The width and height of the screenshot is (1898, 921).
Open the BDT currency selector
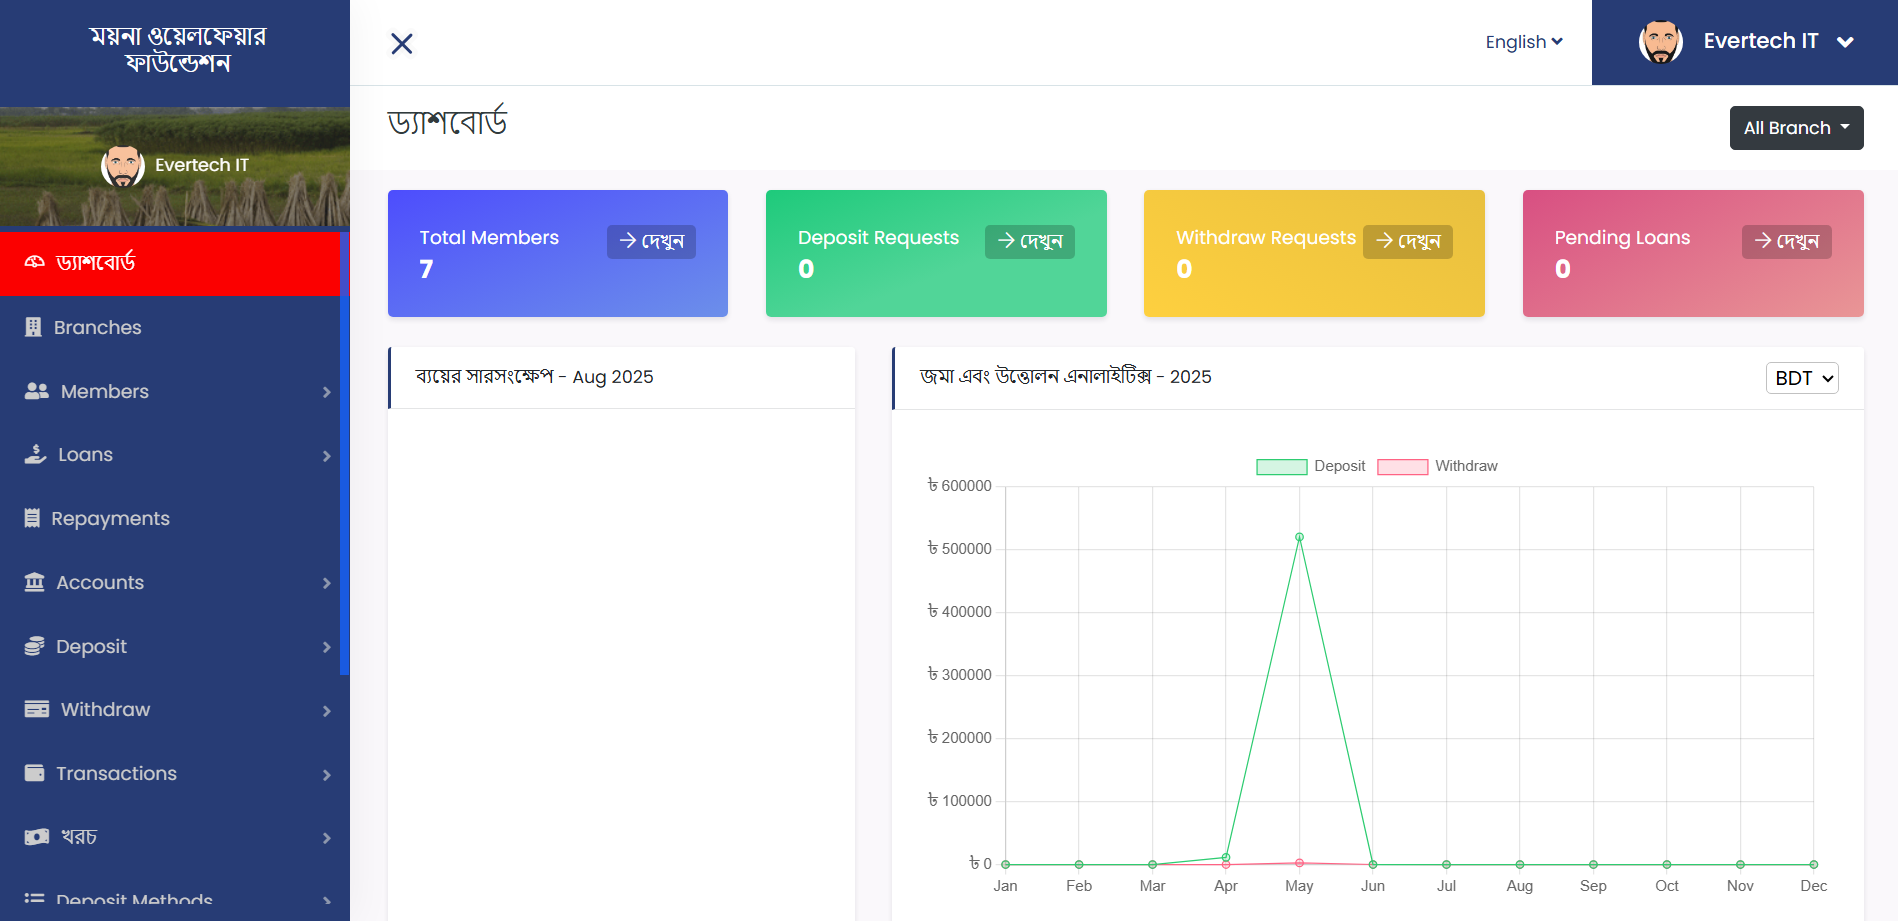pos(1801,378)
